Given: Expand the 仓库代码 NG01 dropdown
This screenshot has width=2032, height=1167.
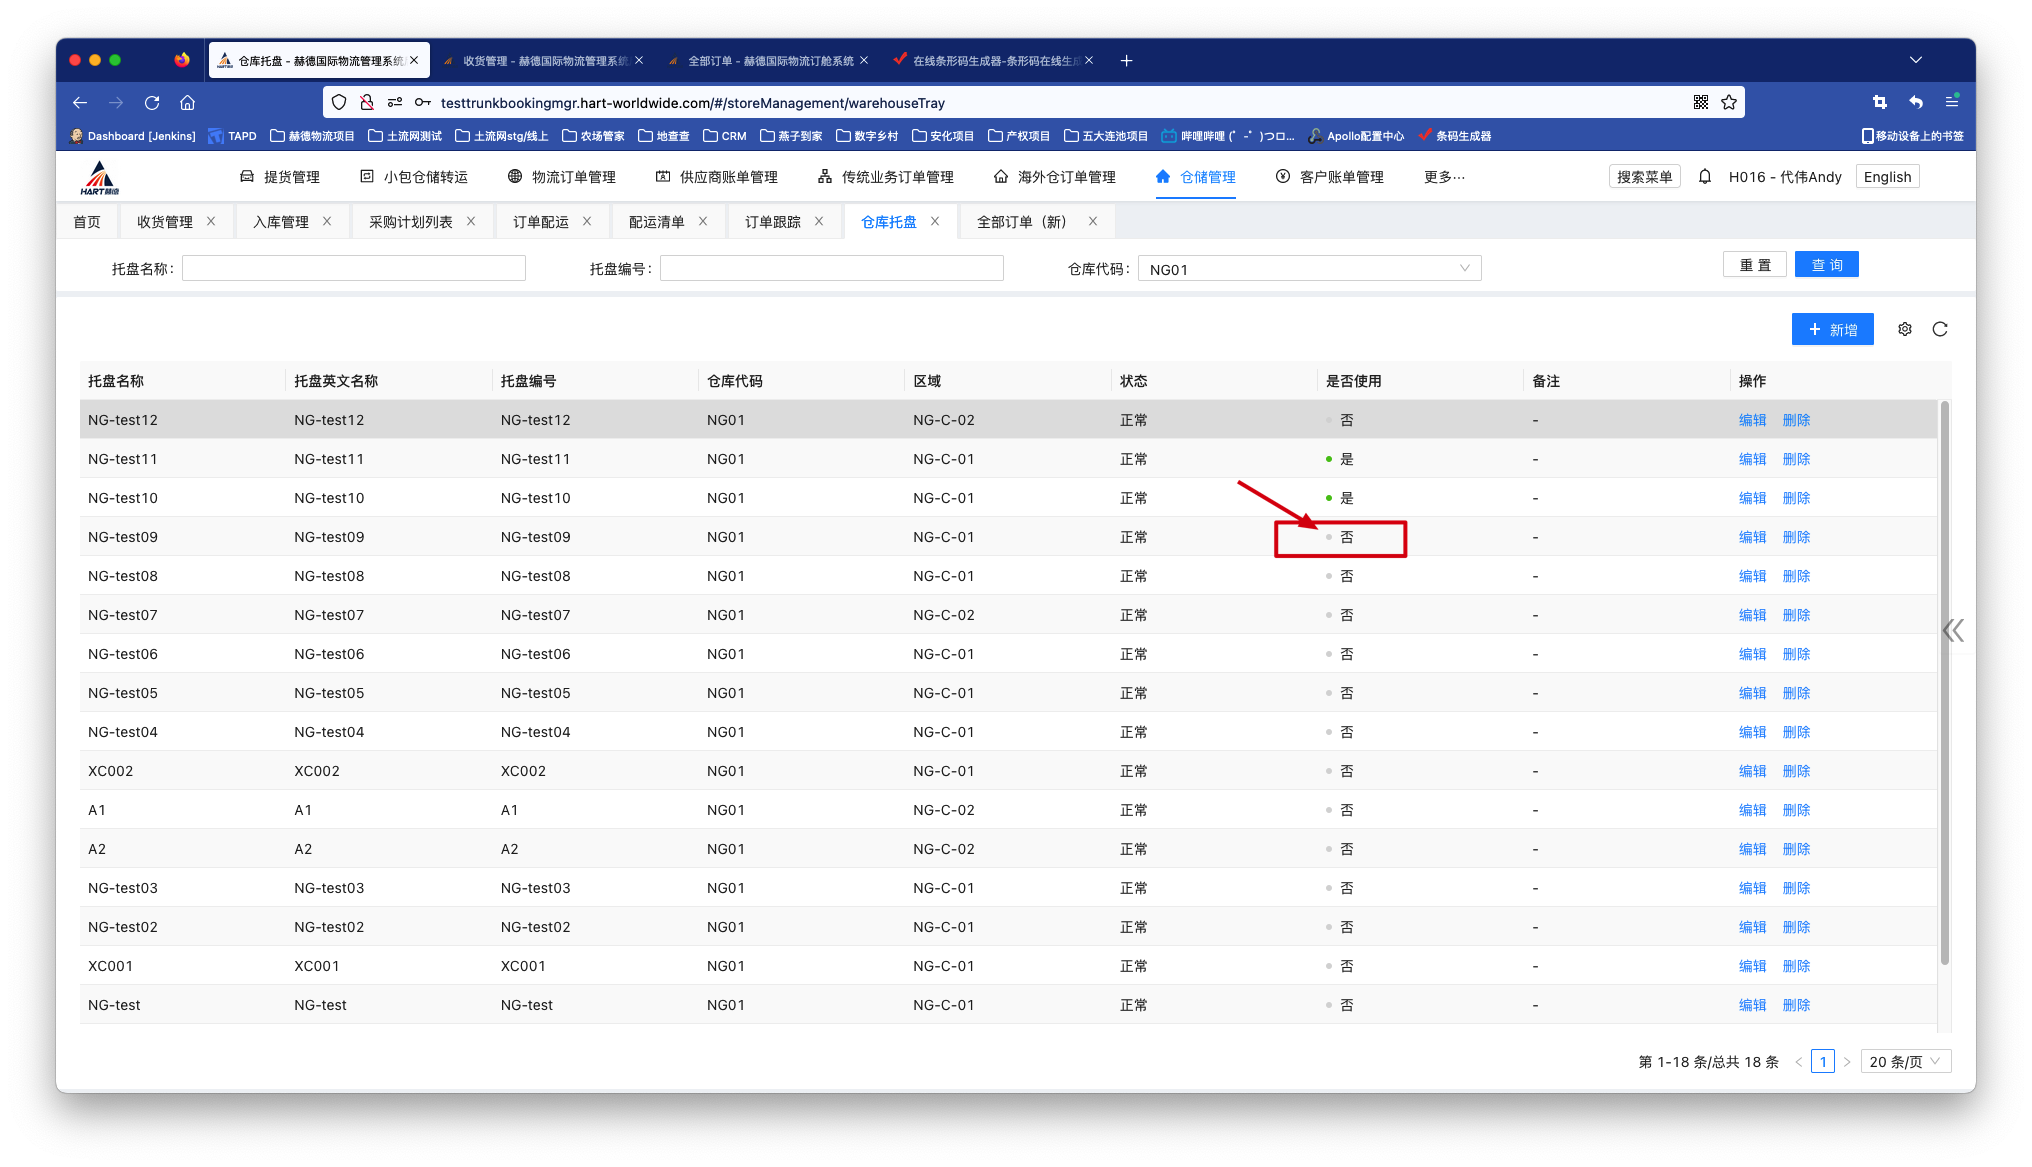Looking at the screenshot, I should pos(1309,268).
